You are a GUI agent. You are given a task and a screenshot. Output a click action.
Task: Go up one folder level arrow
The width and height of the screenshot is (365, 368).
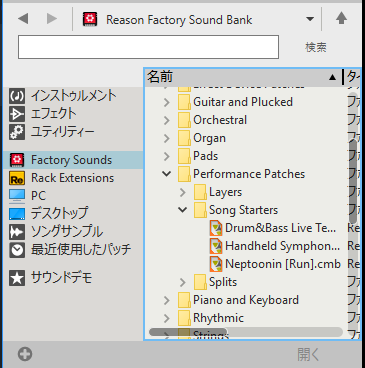point(341,18)
